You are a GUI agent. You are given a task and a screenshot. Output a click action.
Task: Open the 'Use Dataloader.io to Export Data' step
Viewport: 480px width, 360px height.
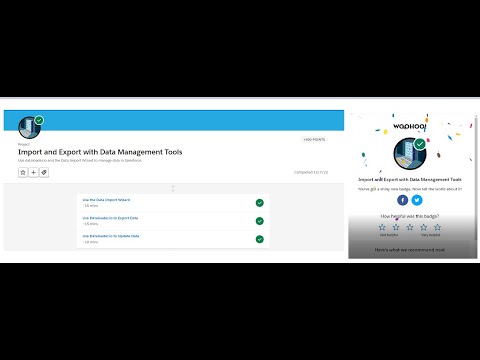tap(110, 218)
